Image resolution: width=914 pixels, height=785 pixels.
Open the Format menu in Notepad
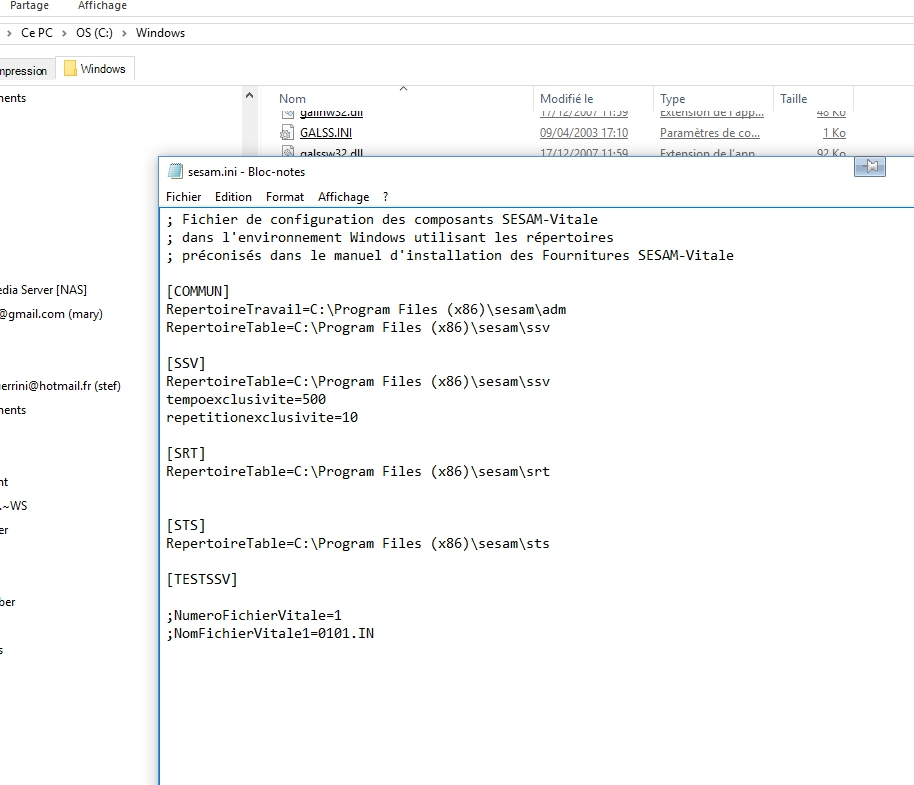tap(285, 197)
